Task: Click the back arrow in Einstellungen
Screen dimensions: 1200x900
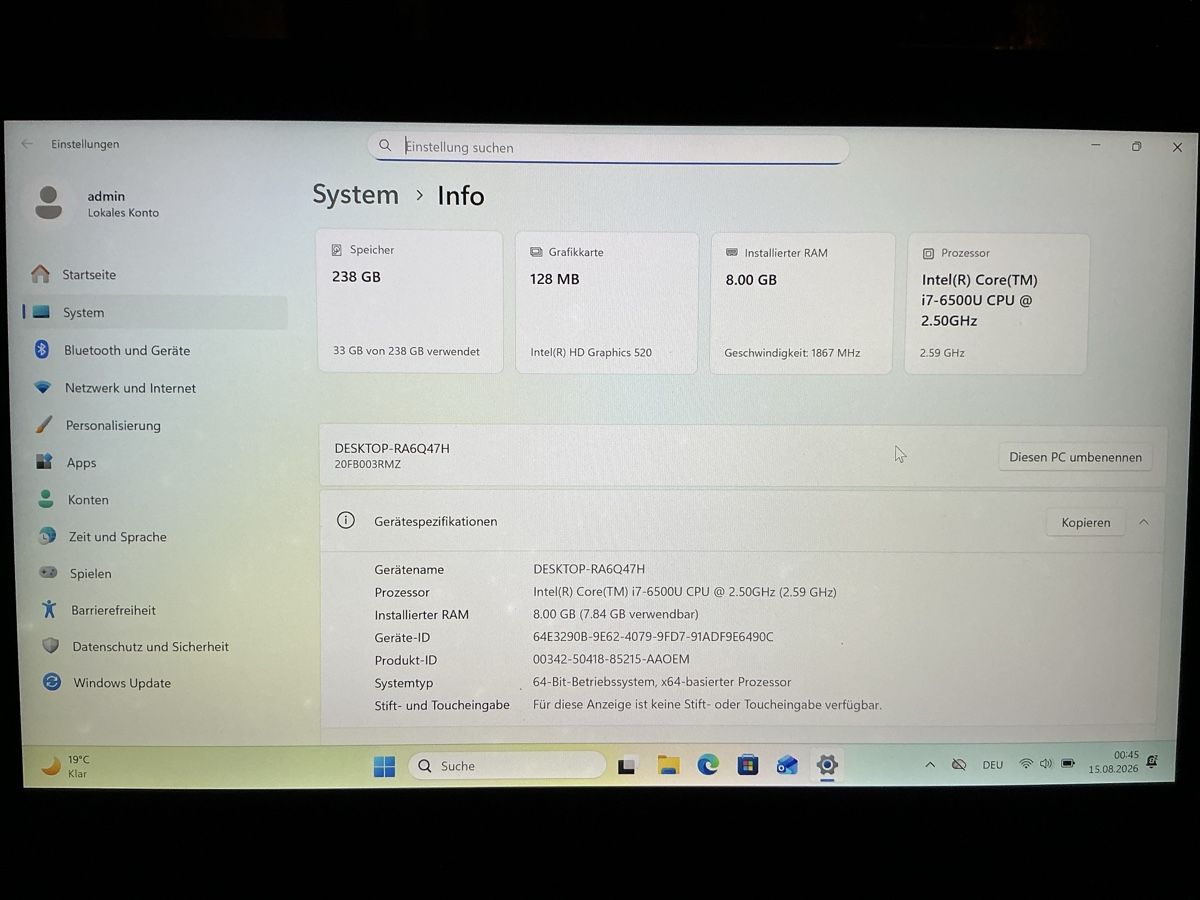Action: click(27, 144)
